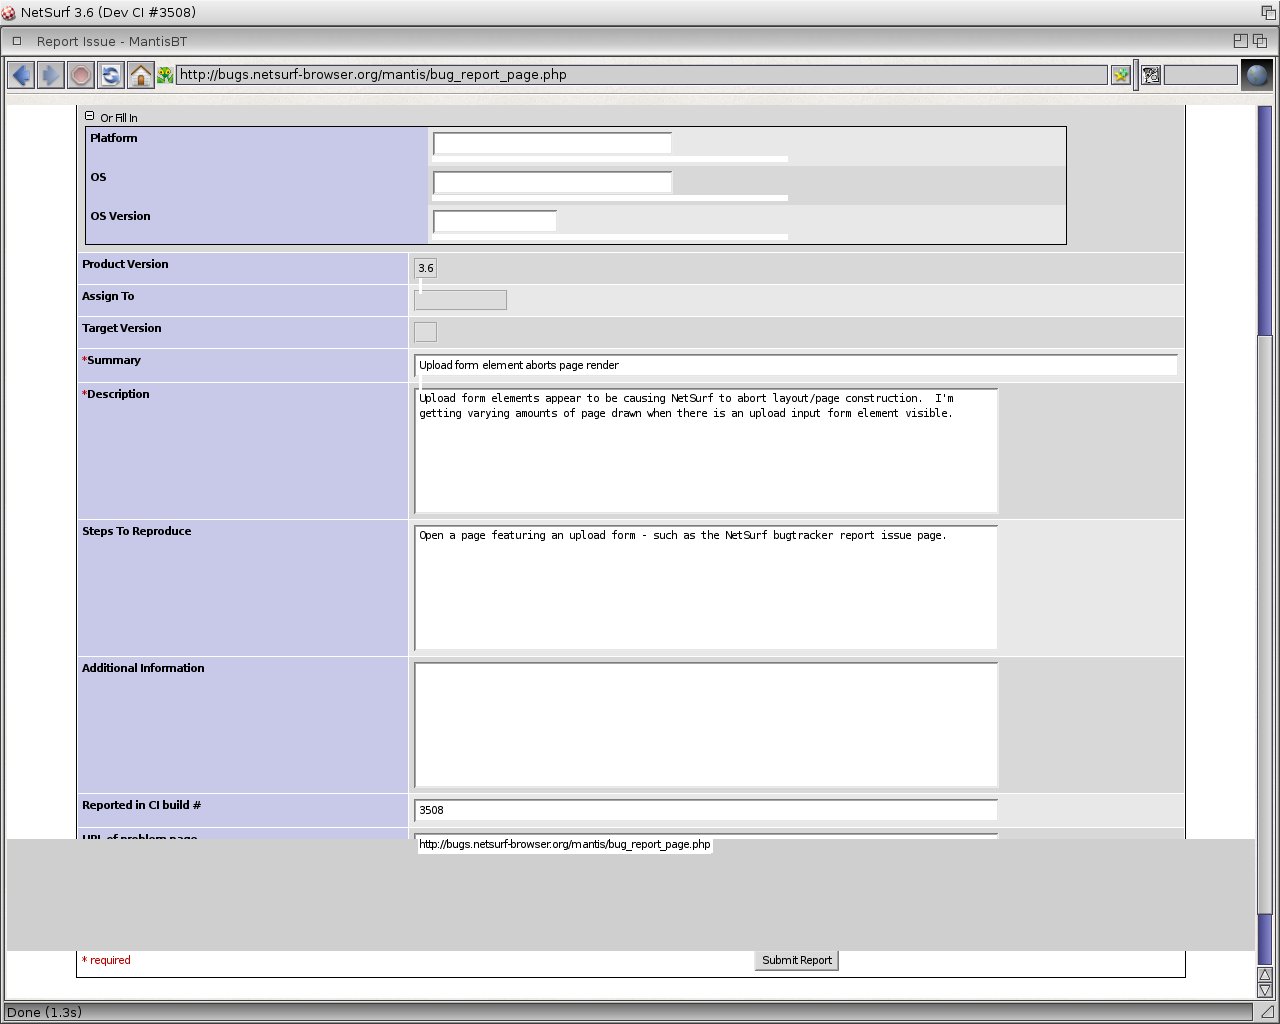Click the scroll up arrow button
Viewport: 1280px width, 1024px height.
(1265, 974)
